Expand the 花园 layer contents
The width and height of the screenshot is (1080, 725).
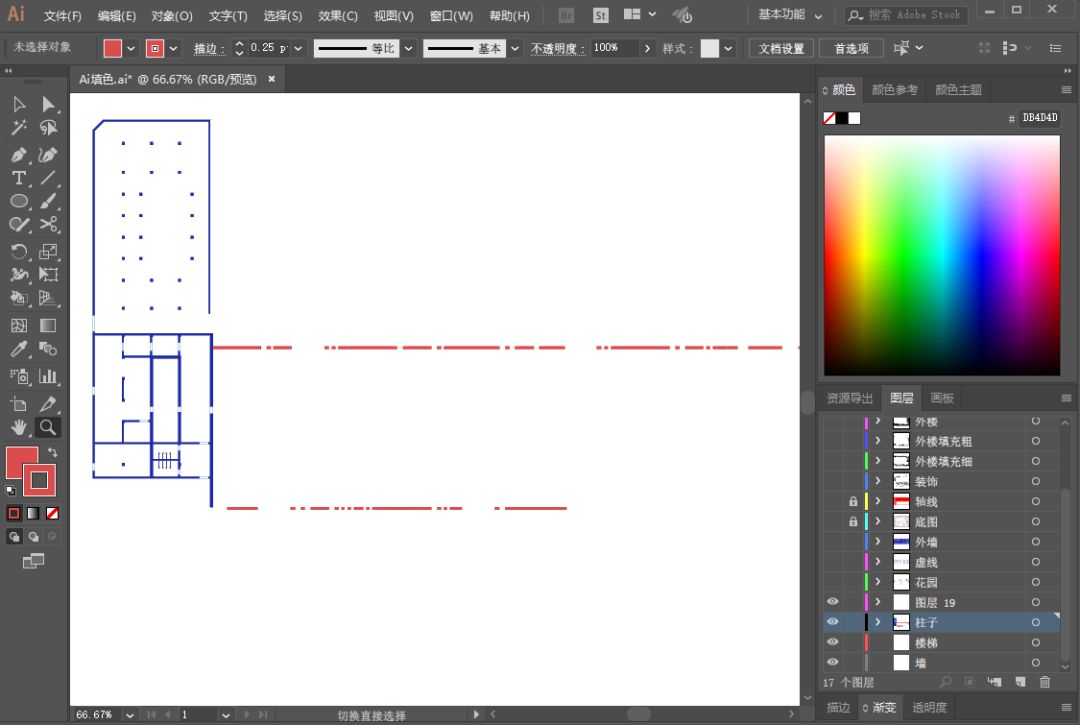(x=878, y=582)
